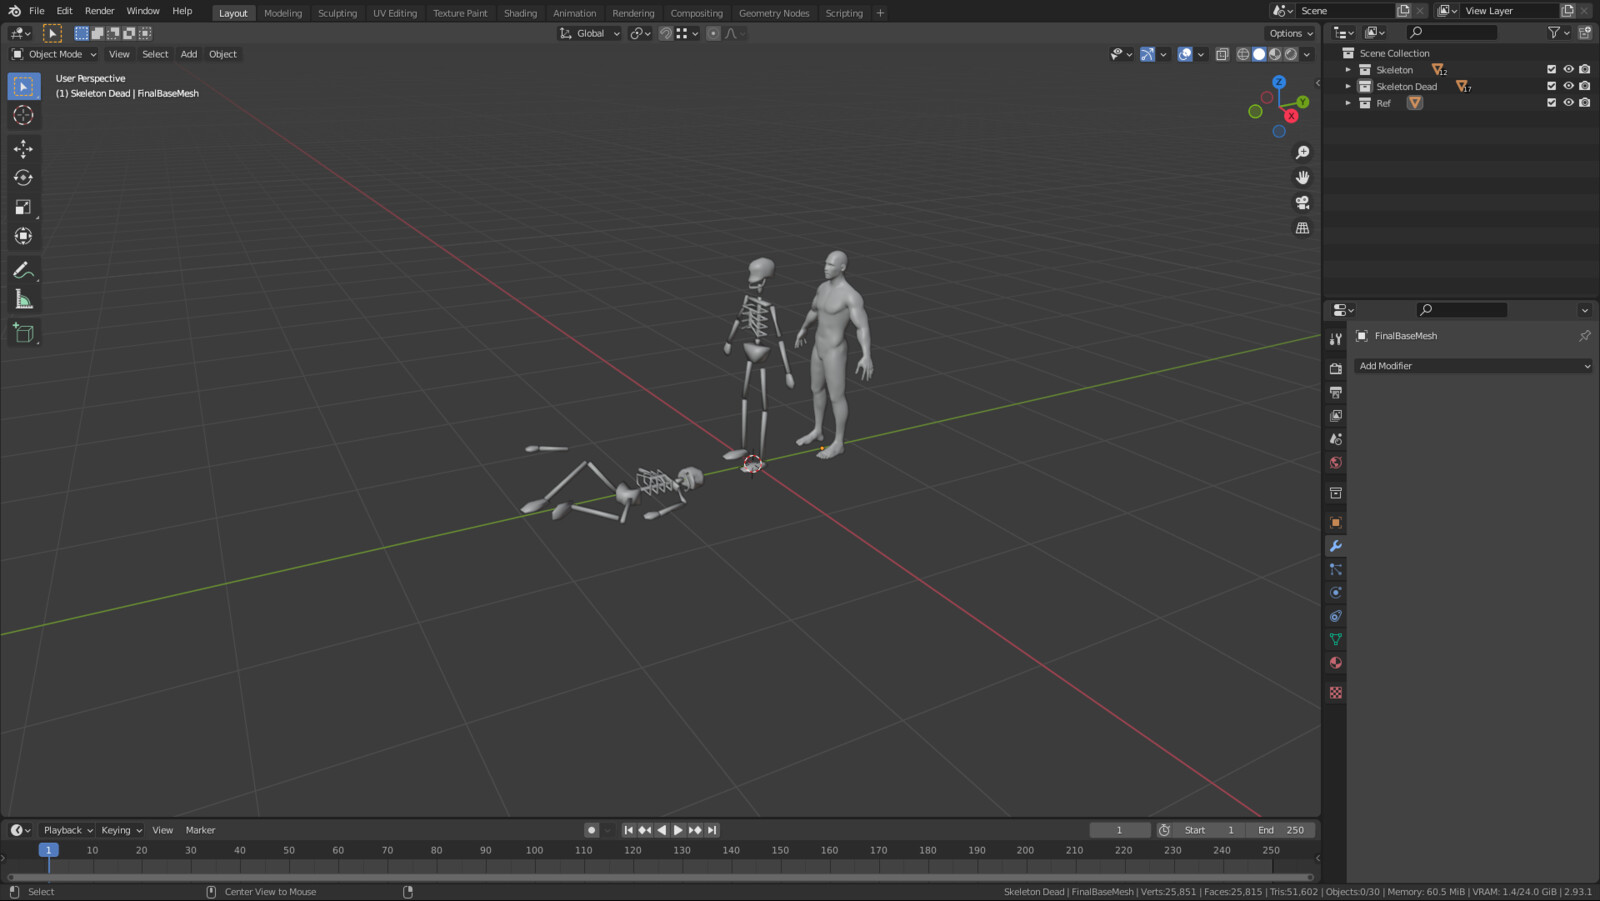Hide Ref collection with eye icon
The width and height of the screenshot is (1600, 901).
1568,103
